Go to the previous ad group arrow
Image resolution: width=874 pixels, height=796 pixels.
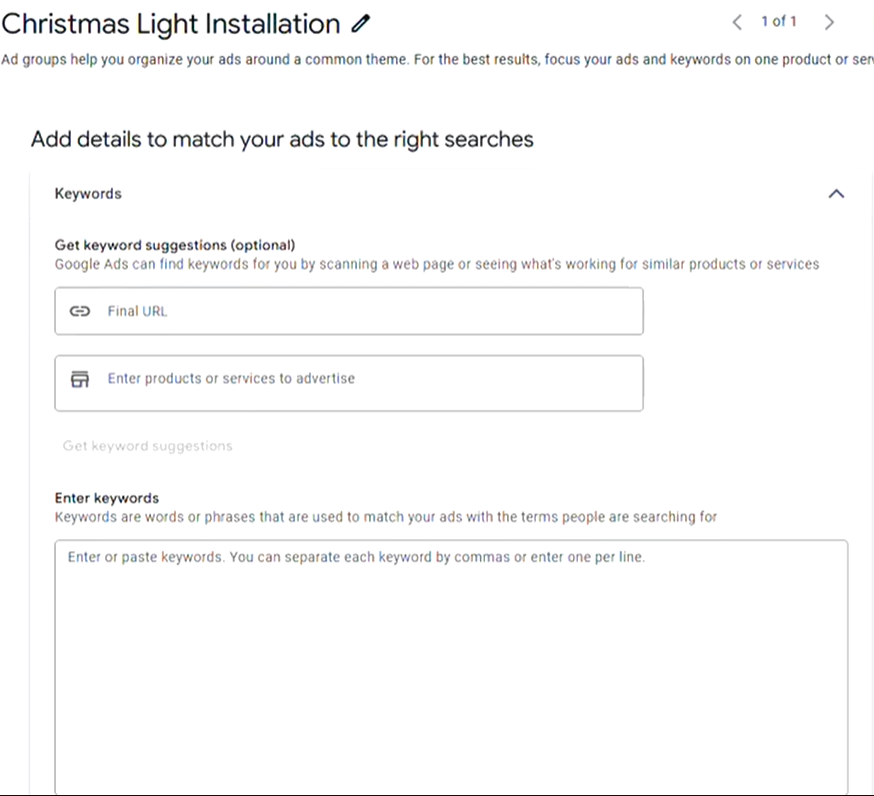click(737, 22)
